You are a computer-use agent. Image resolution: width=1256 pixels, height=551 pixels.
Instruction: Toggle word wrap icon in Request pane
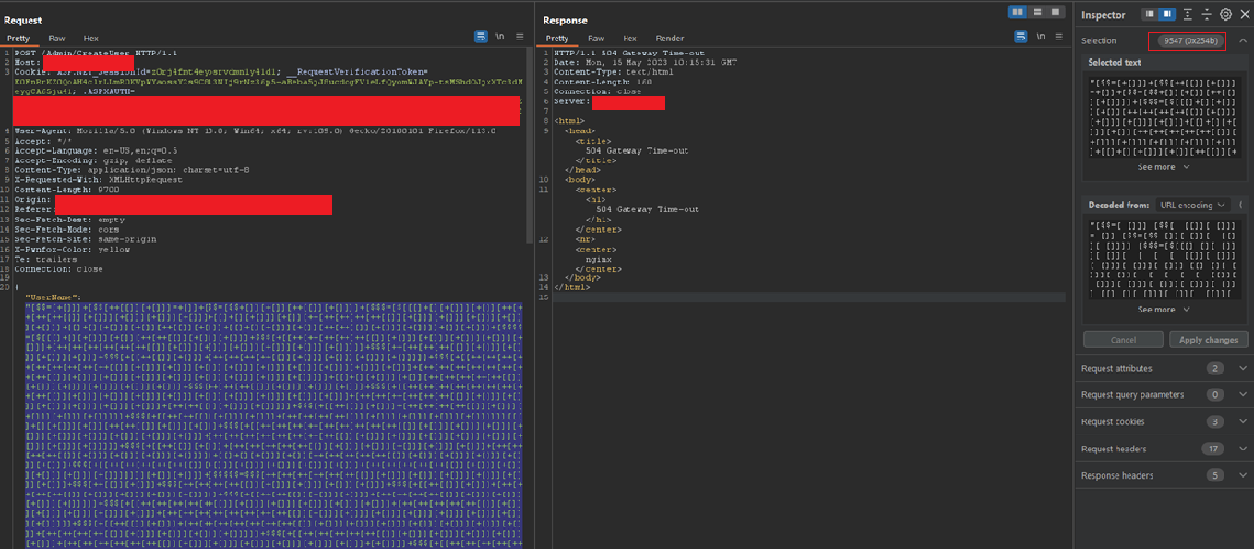click(480, 37)
